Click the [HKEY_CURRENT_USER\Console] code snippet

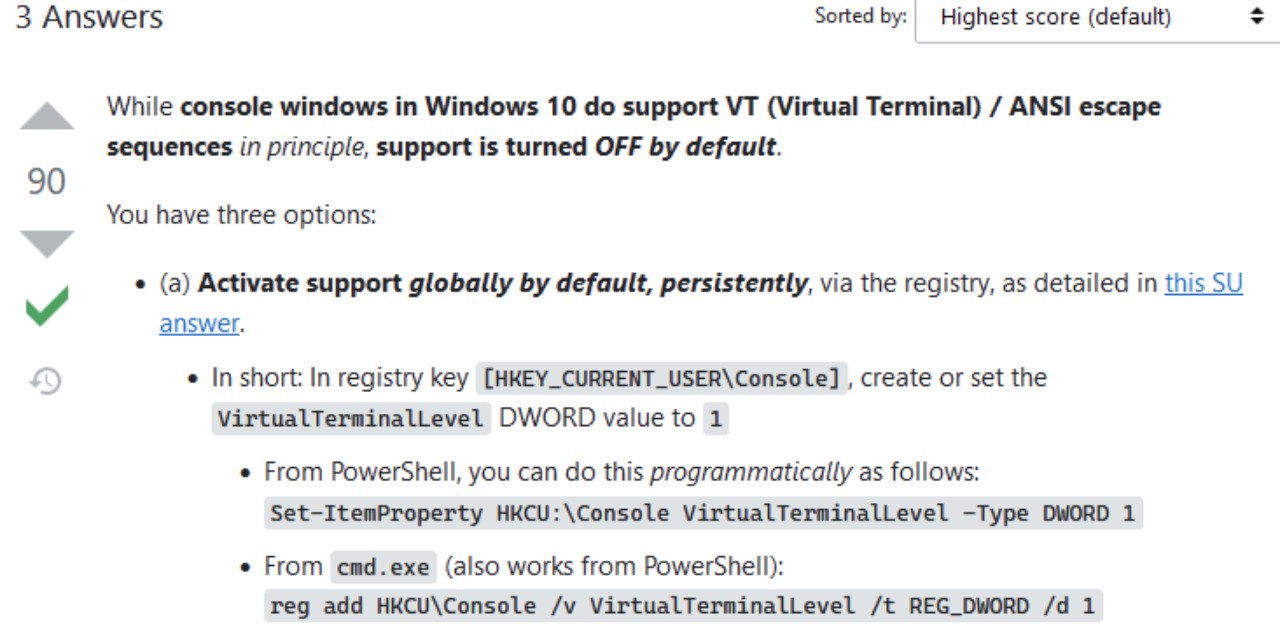[661, 379]
